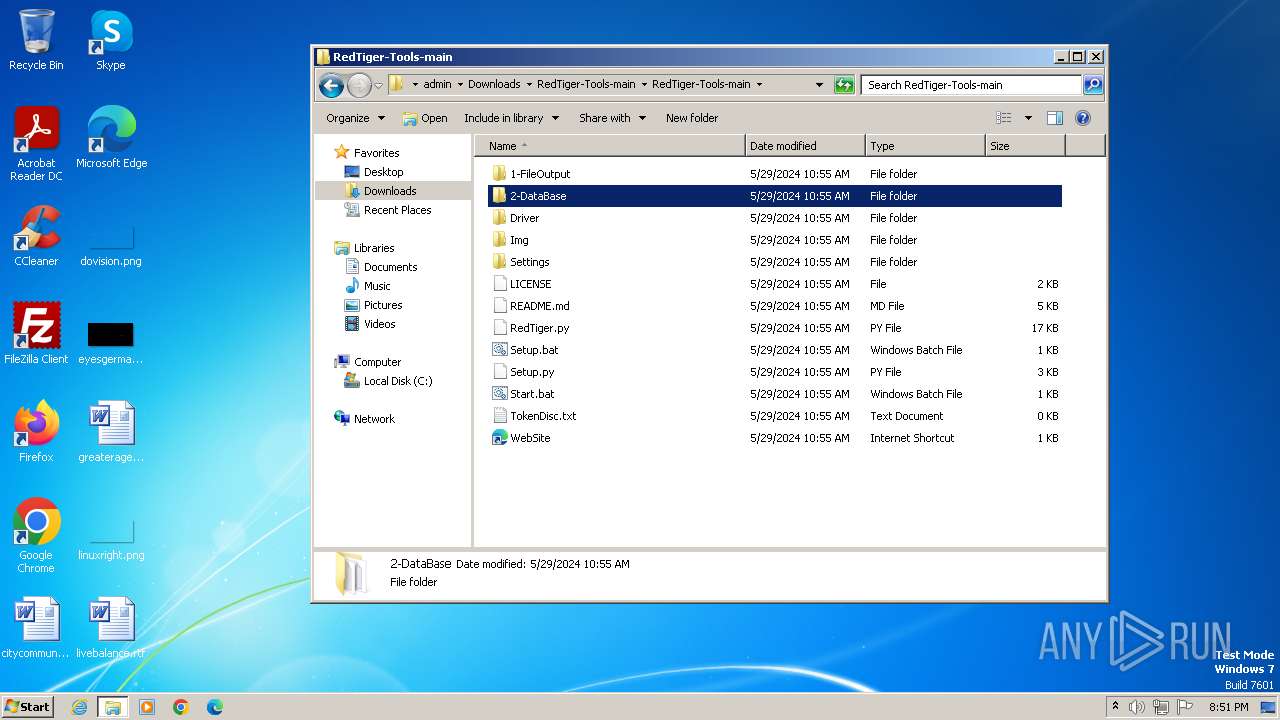This screenshot has width=1280, height=720.
Task: Select the Start.bat file icon
Action: (500, 394)
